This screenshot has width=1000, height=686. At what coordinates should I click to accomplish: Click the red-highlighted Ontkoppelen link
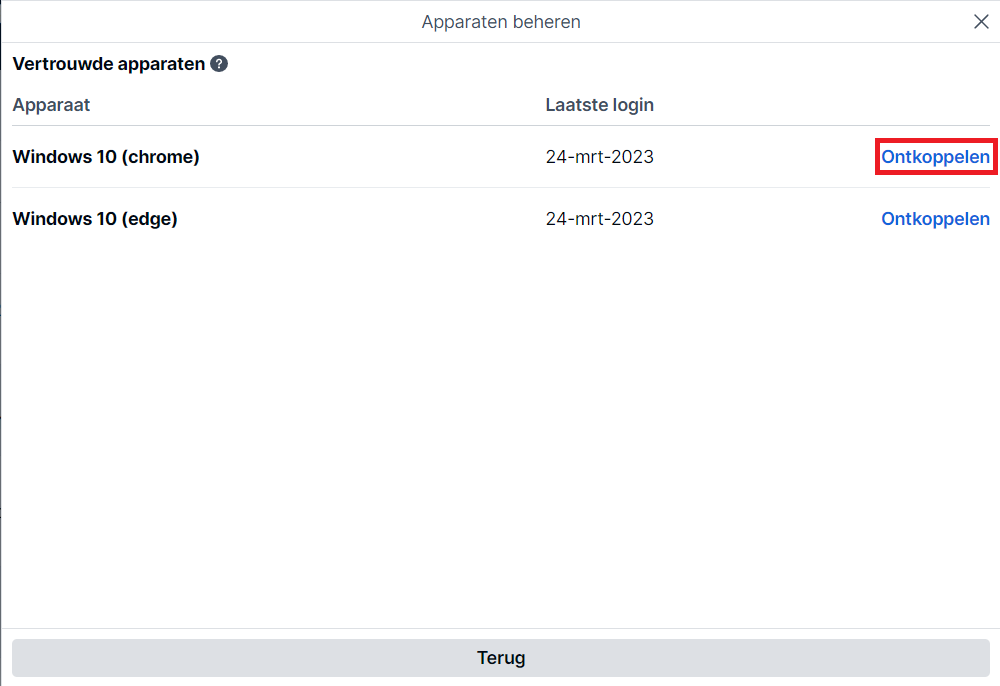tap(935, 157)
